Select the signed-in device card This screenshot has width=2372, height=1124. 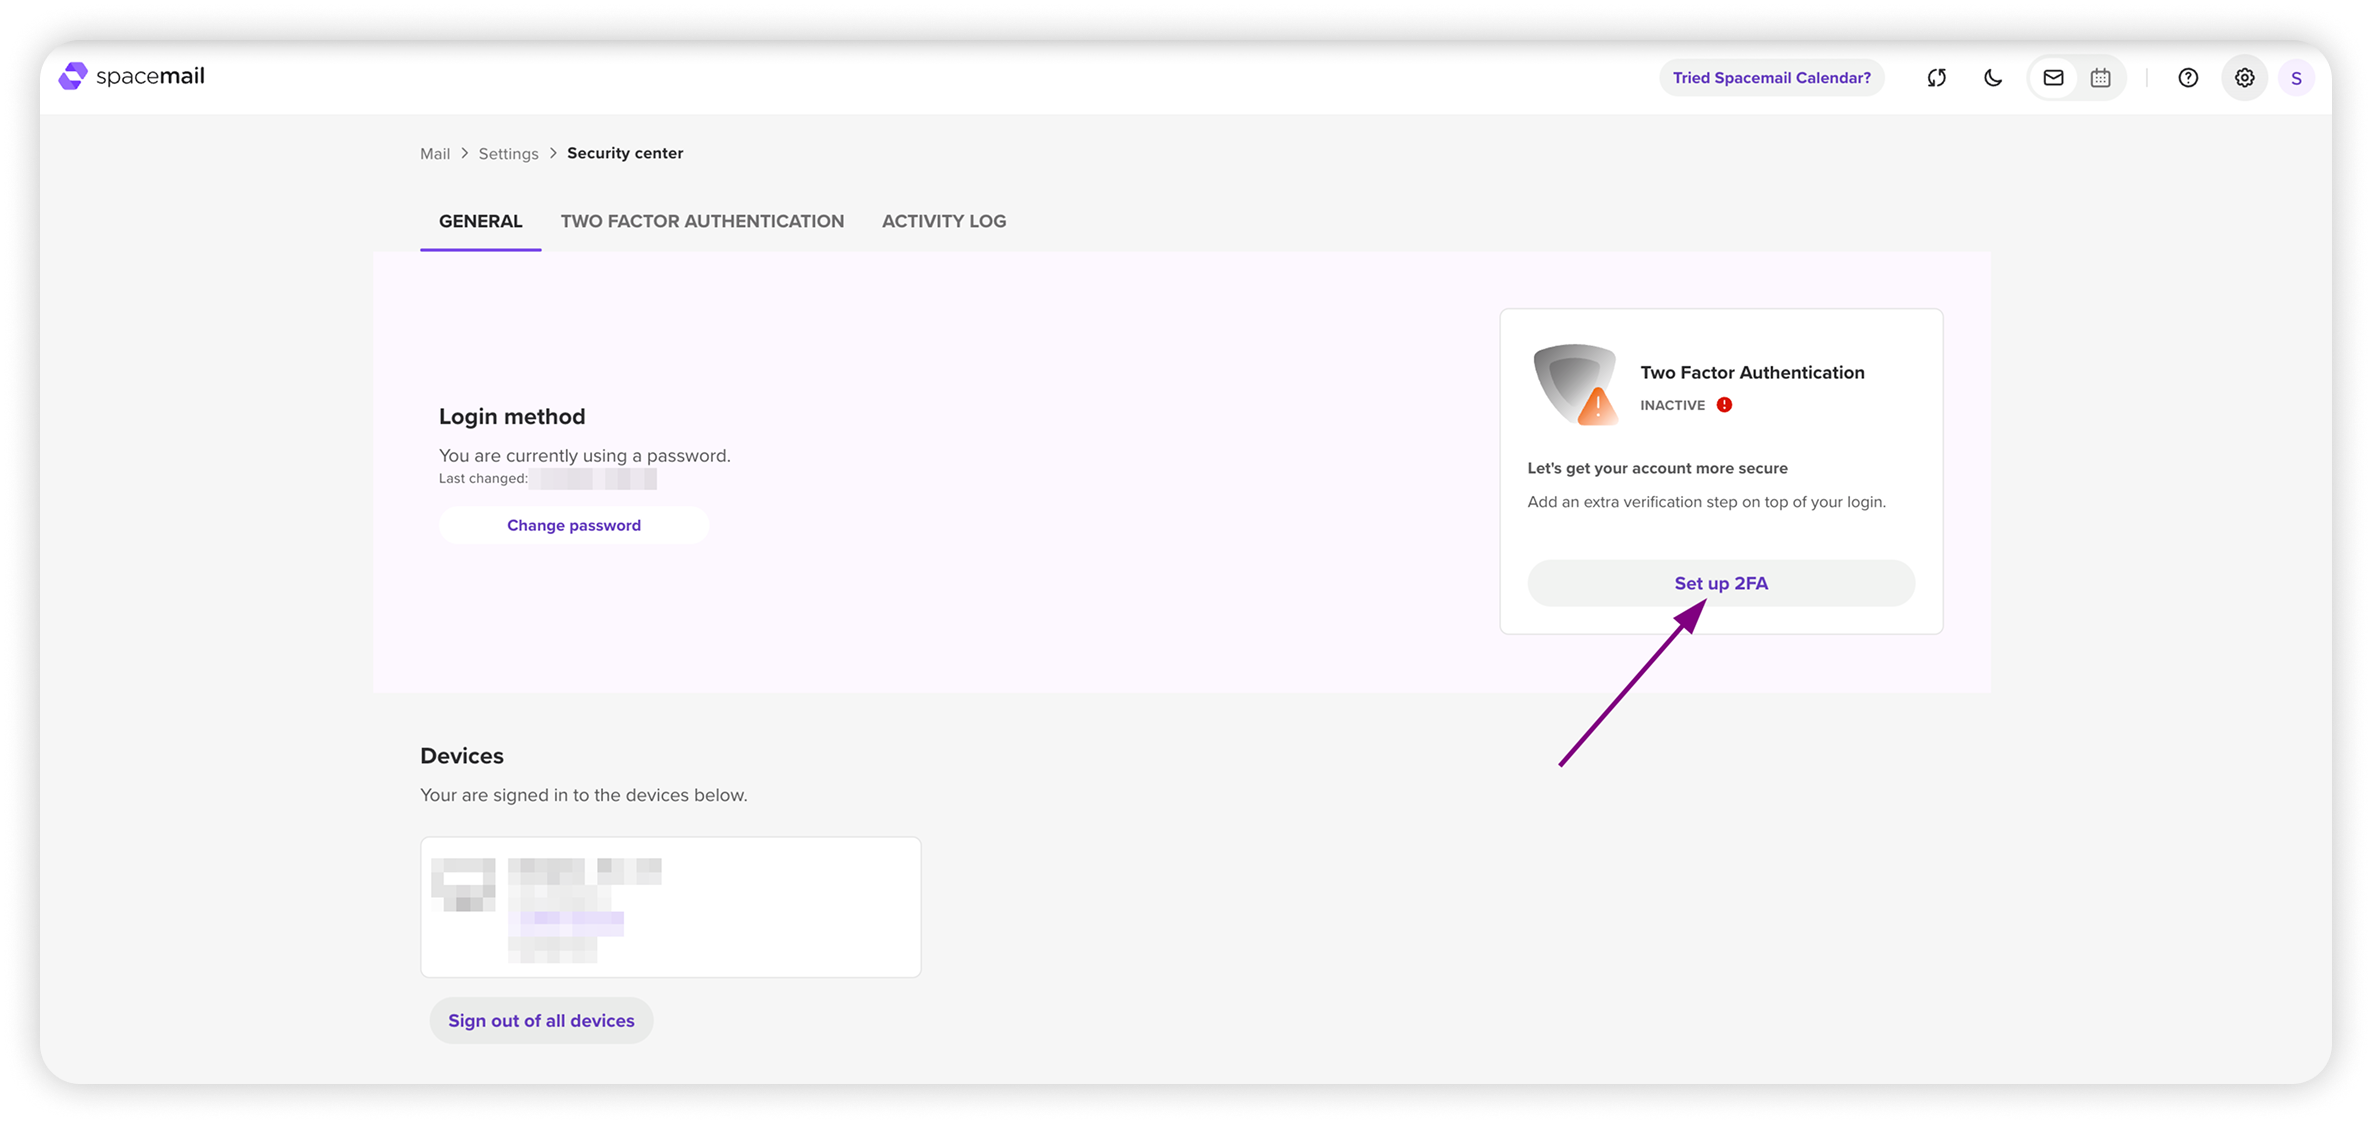pos(670,907)
